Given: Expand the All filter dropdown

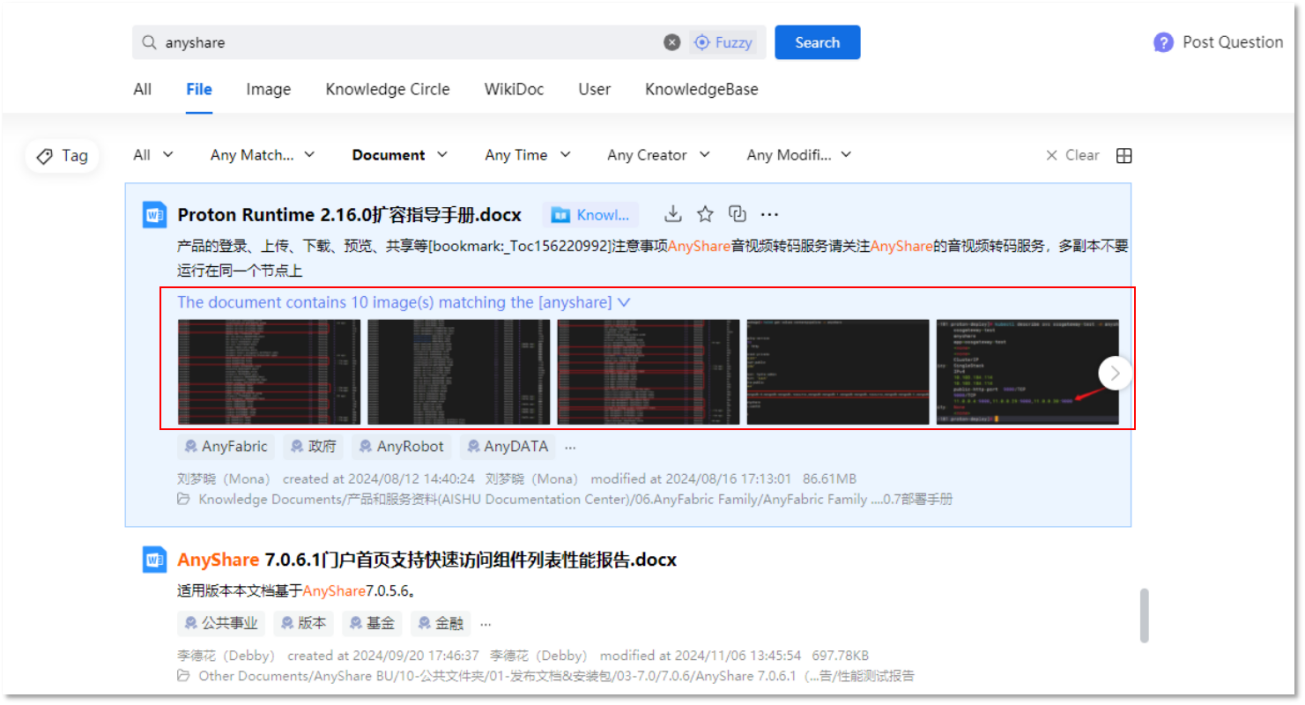Looking at the screenshot, I should [153, 155].
